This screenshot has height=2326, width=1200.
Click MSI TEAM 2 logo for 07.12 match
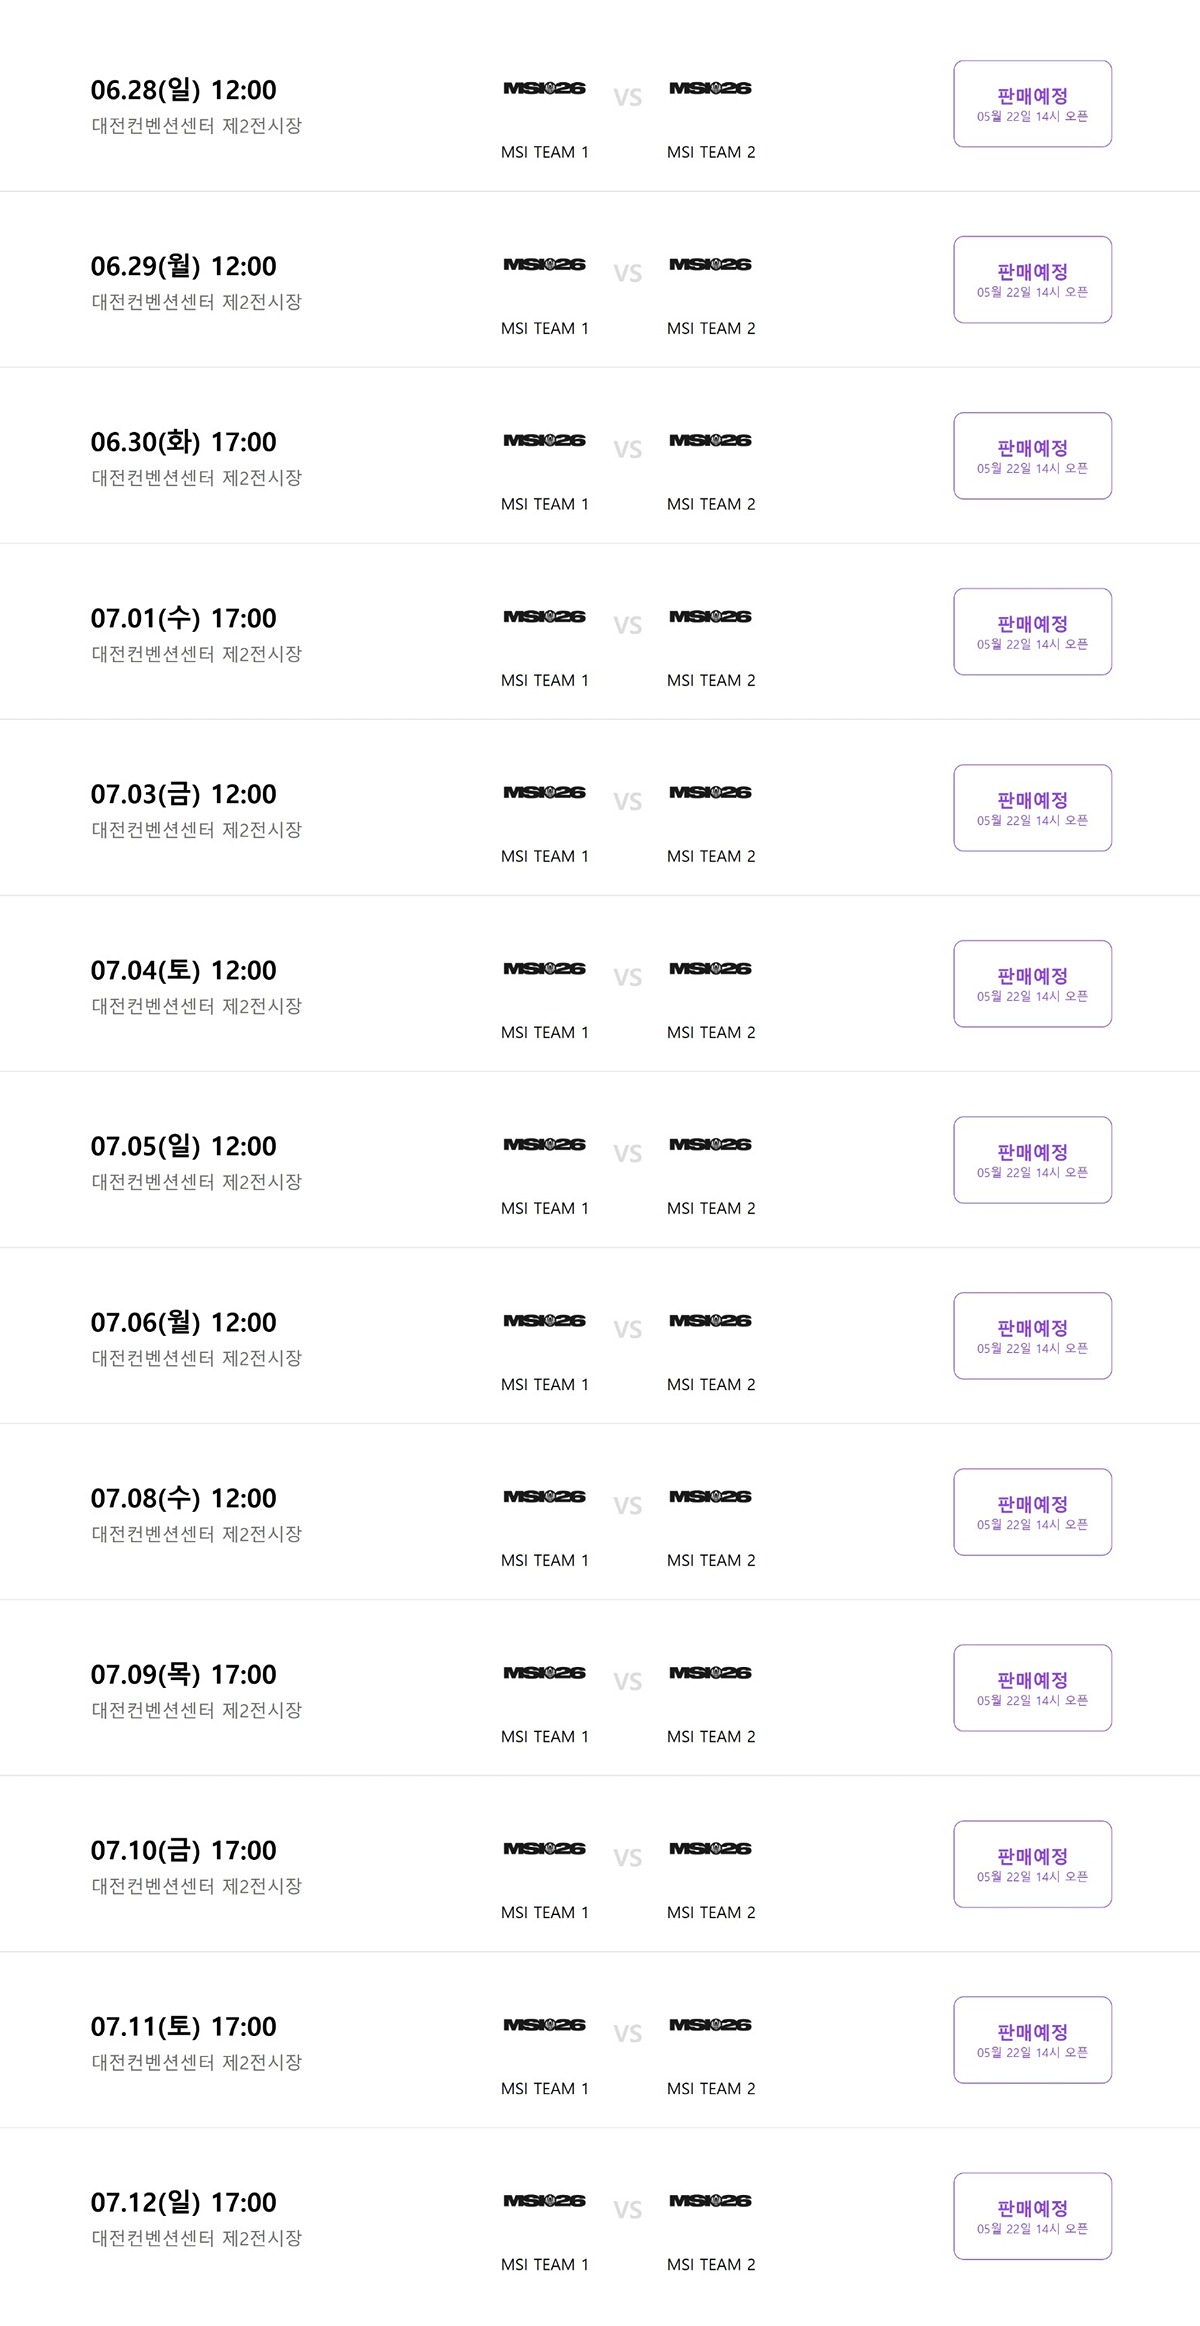710,2200
